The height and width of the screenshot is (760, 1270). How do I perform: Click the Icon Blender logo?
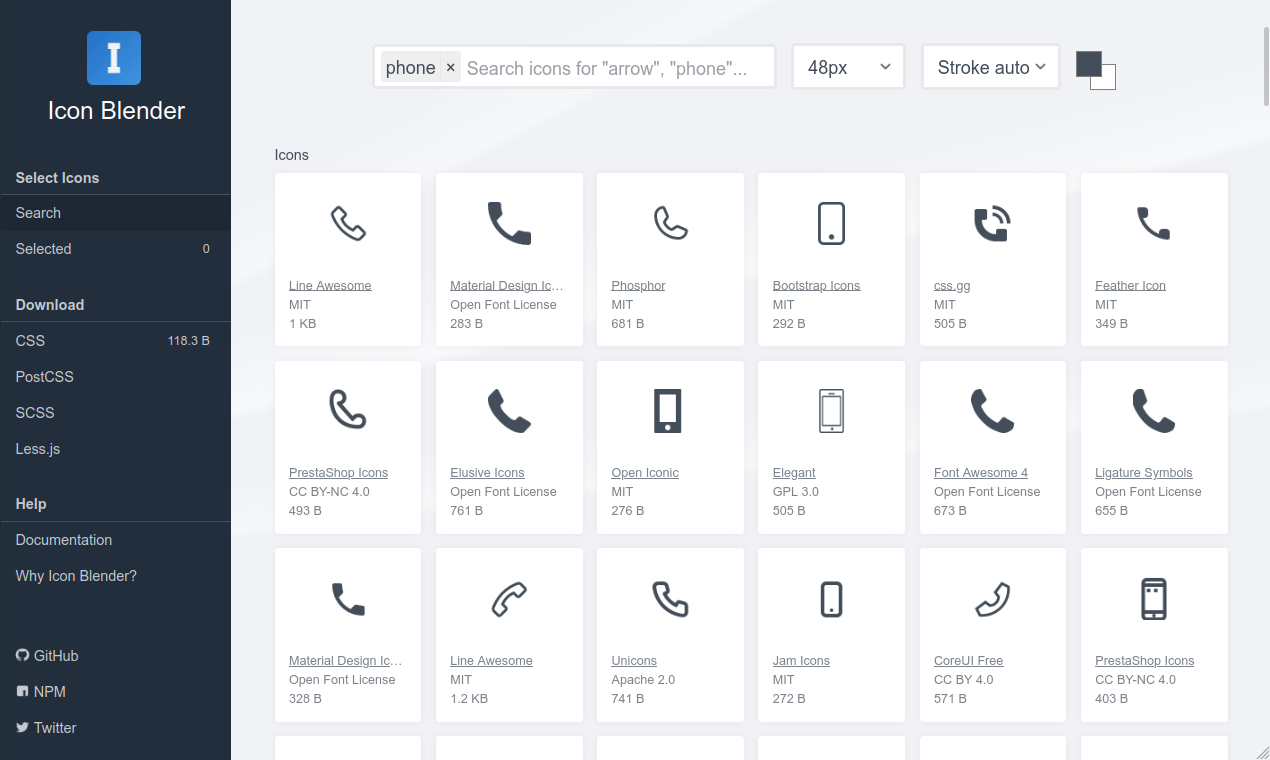[114, 58]
